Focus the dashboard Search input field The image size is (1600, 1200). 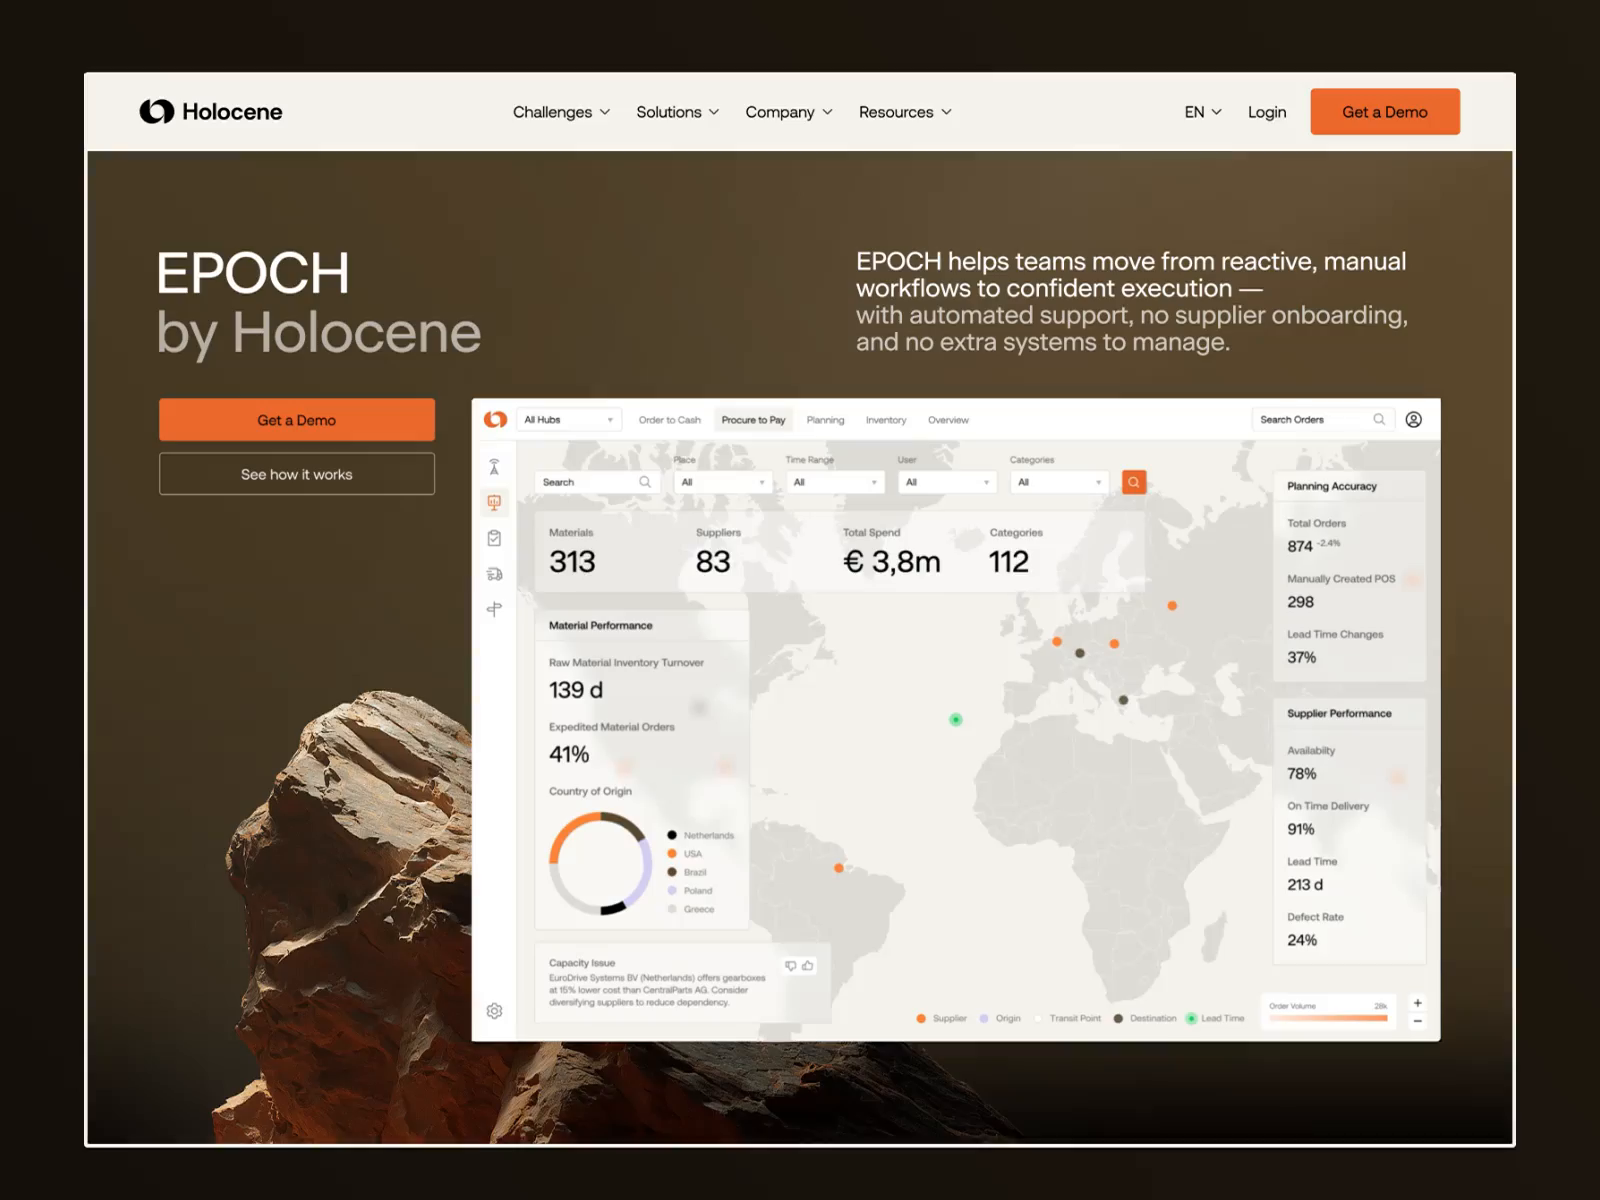(x=597, y=482)
